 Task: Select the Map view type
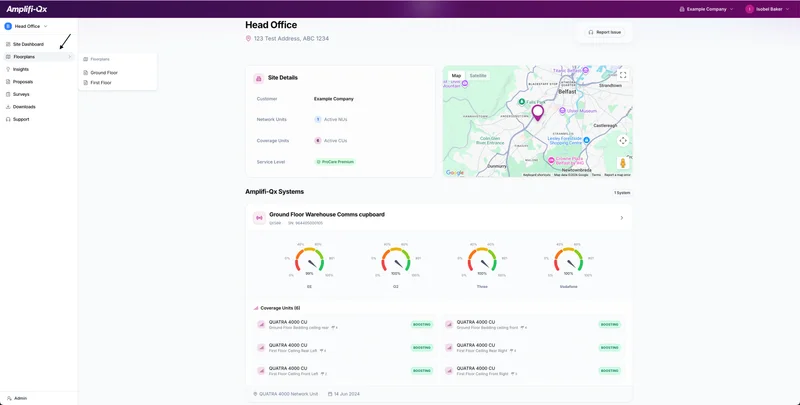(456, 75)
